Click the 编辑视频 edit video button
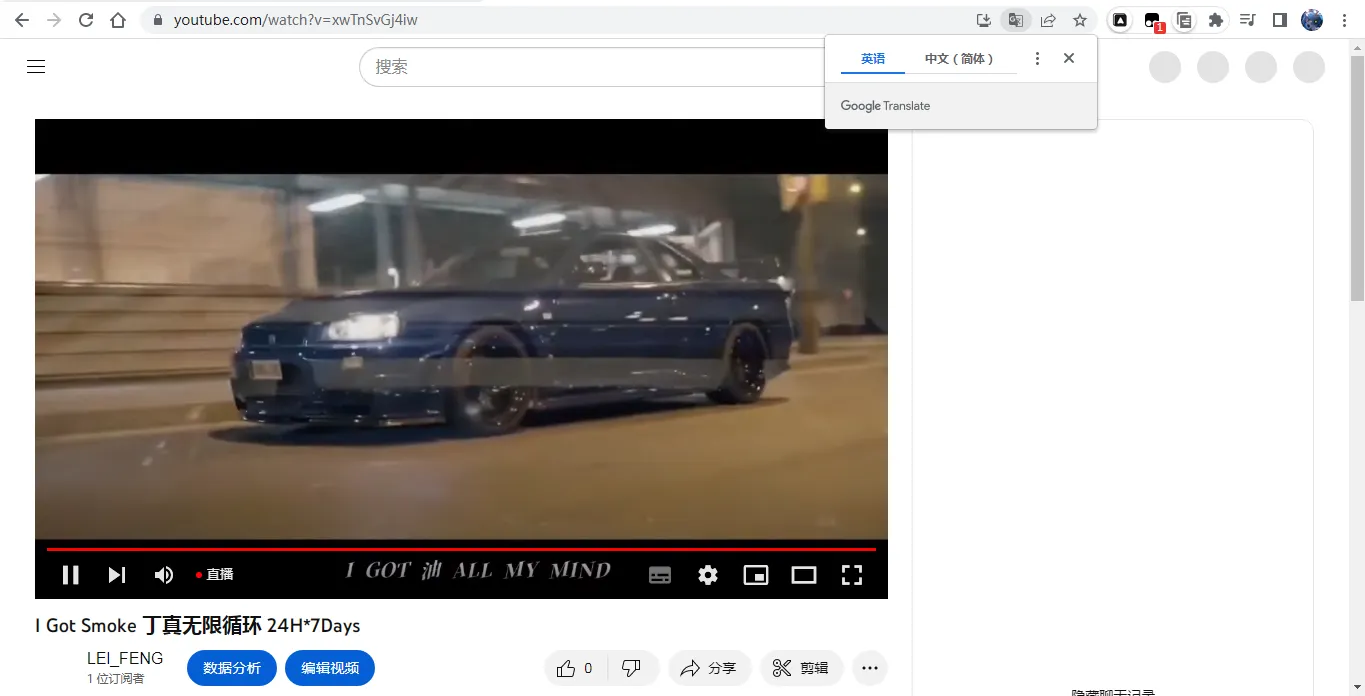Image resolution: width=1365 pixels, height=696 pixels. click(x=330, y=668)
